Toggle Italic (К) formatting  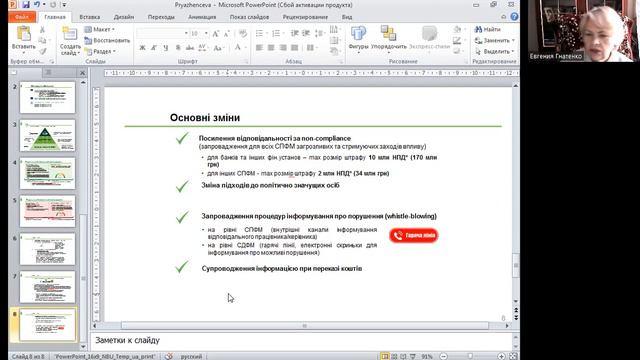[154, 48]
